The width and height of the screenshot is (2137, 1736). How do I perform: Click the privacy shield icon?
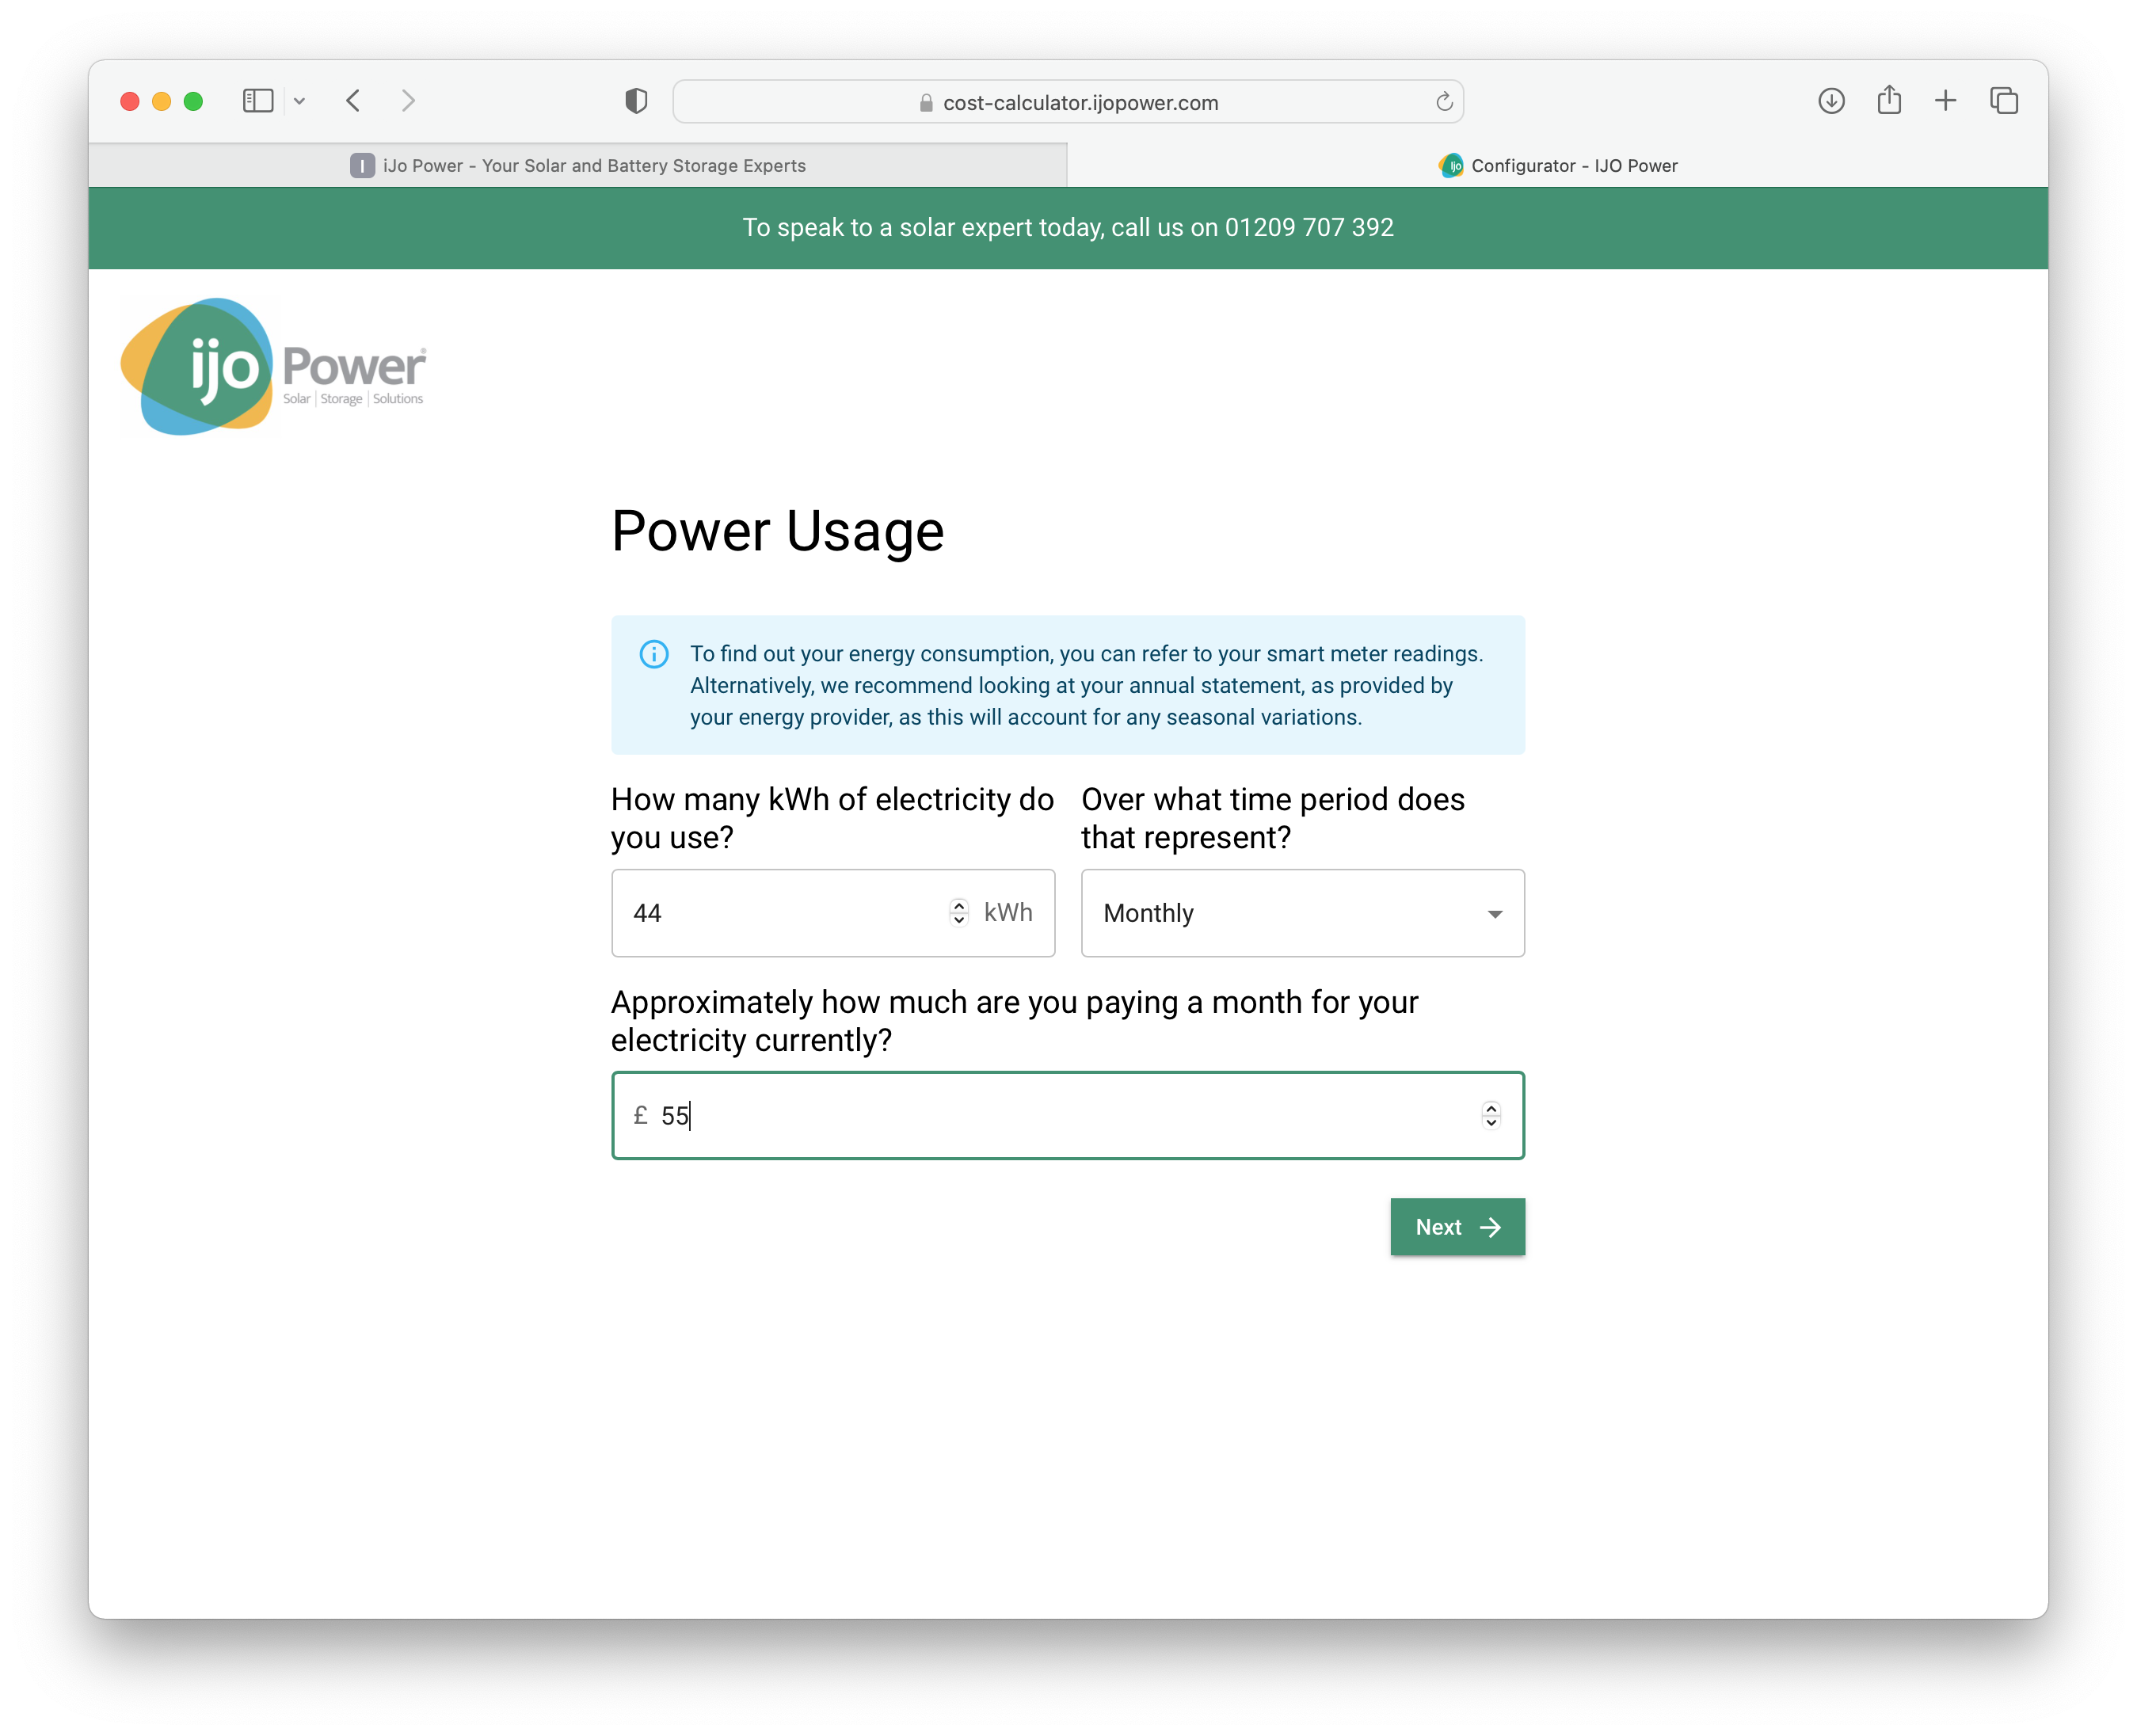(636, 101)
